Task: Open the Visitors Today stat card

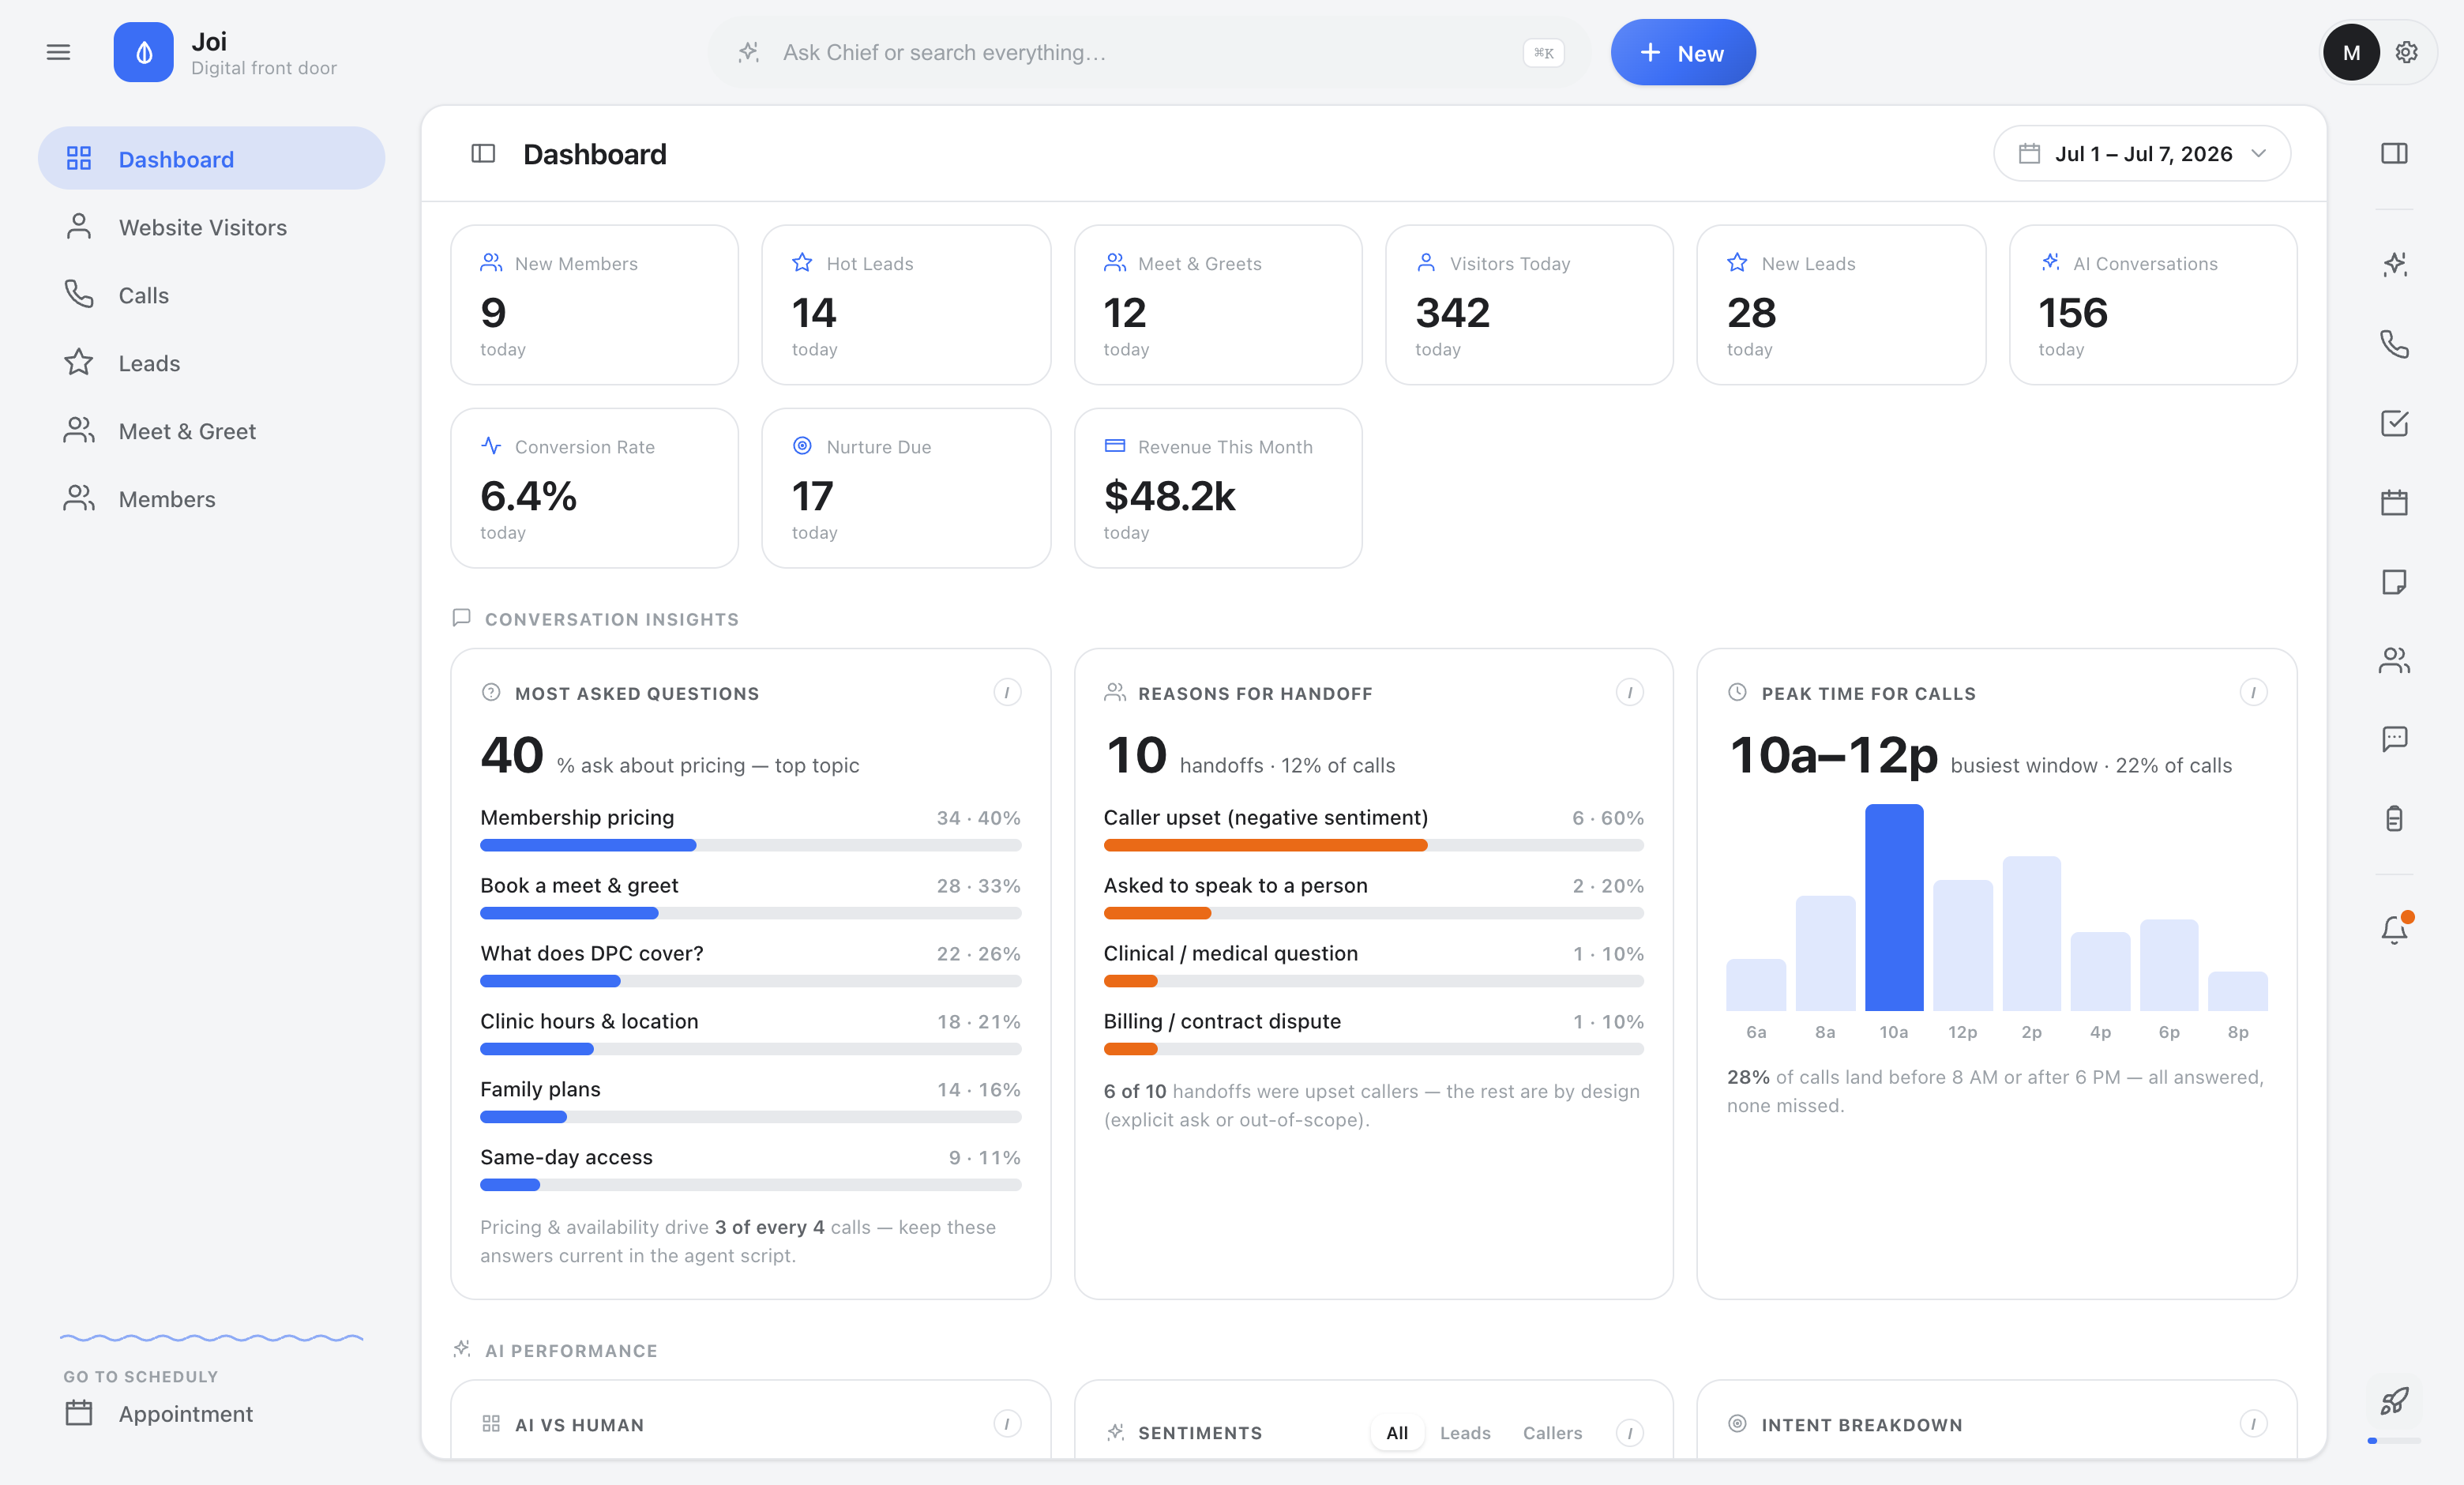Action: pyautogui.click(x=1529, y=304)
